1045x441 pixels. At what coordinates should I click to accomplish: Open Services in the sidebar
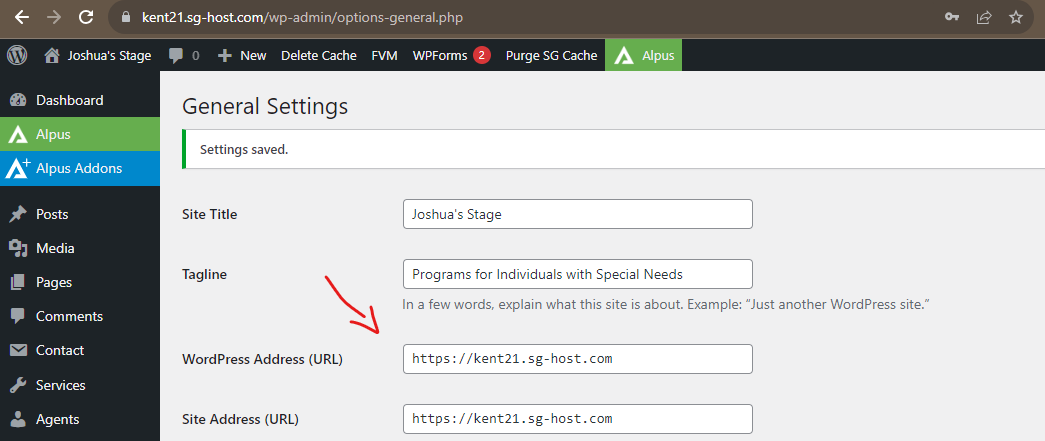coord(61,385)
